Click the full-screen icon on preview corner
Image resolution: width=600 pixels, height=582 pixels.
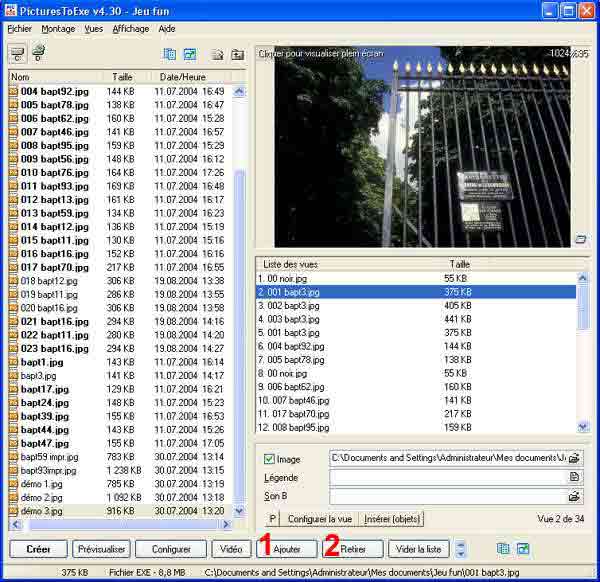580,238
